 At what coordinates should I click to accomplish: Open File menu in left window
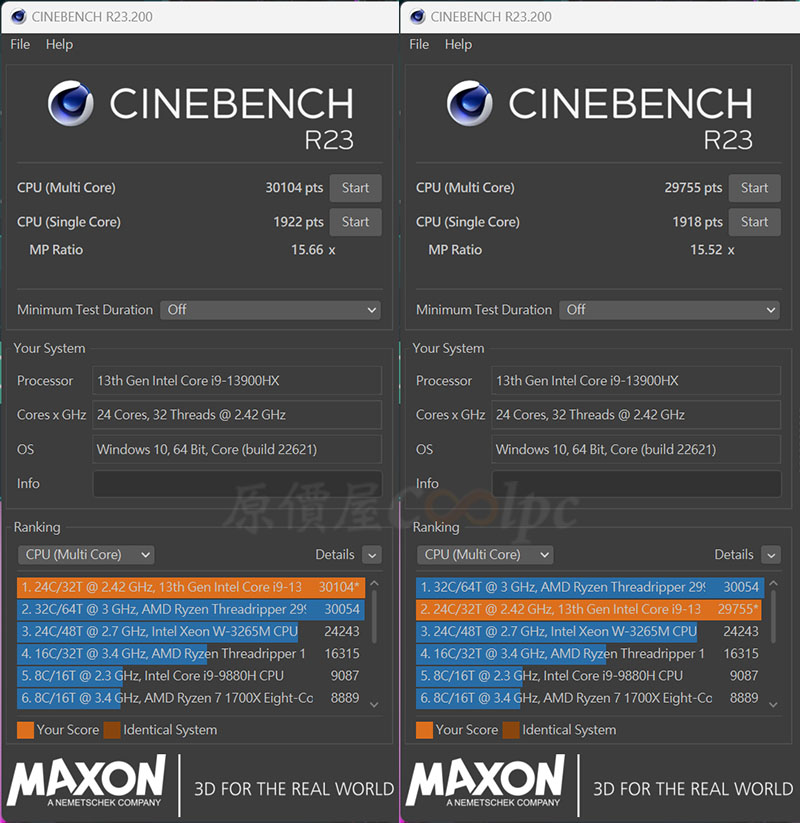(x=20, y=45)
